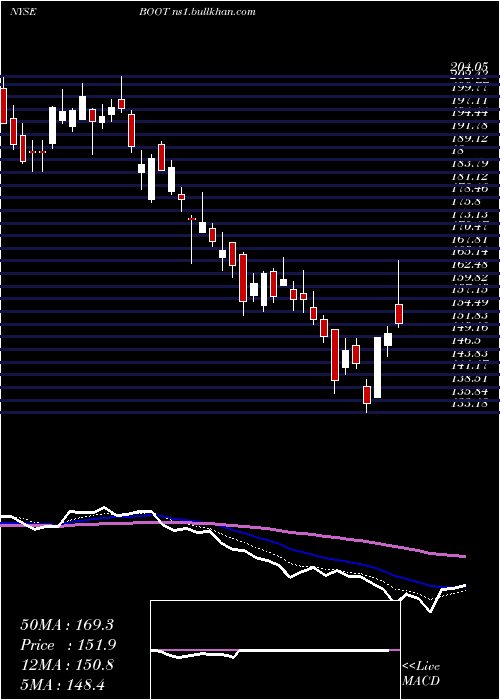Viewport: 500px width, 700px height.
Task: Click the 146.5 price axis label
Action: pos(466,340)
